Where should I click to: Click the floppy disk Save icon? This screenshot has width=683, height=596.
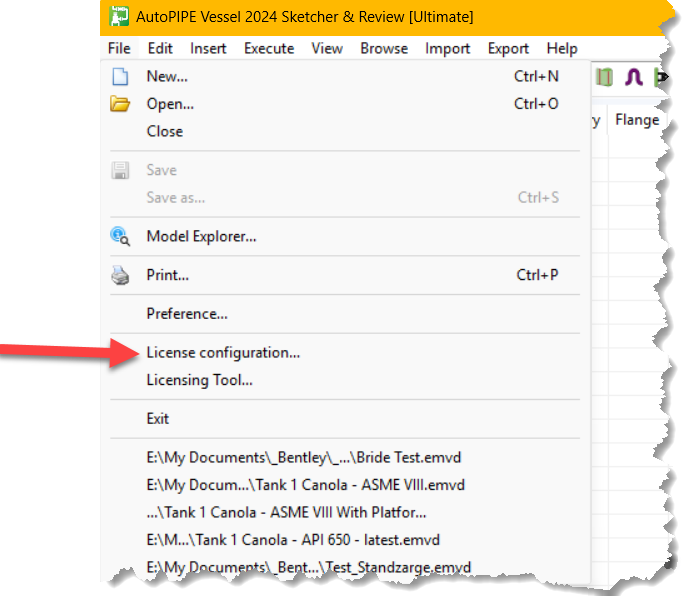tap(120, 170)
